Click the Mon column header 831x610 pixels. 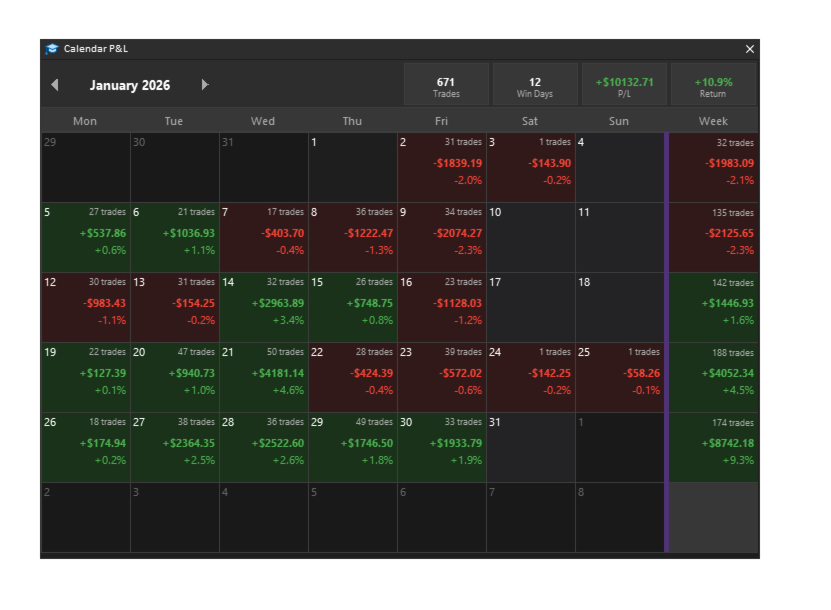coord(85,121)
